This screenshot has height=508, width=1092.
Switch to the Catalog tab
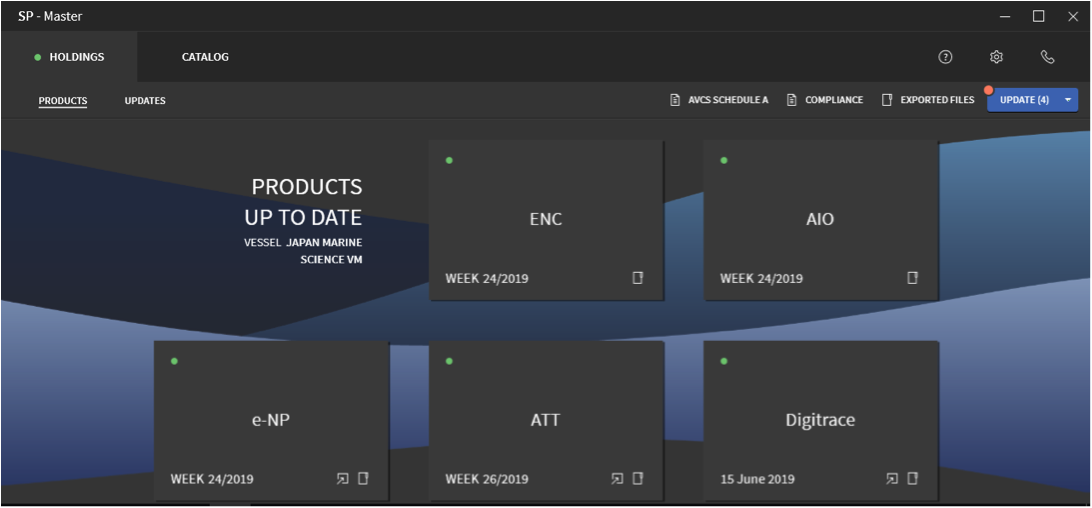pyautogui.click(x=205, y=57)
